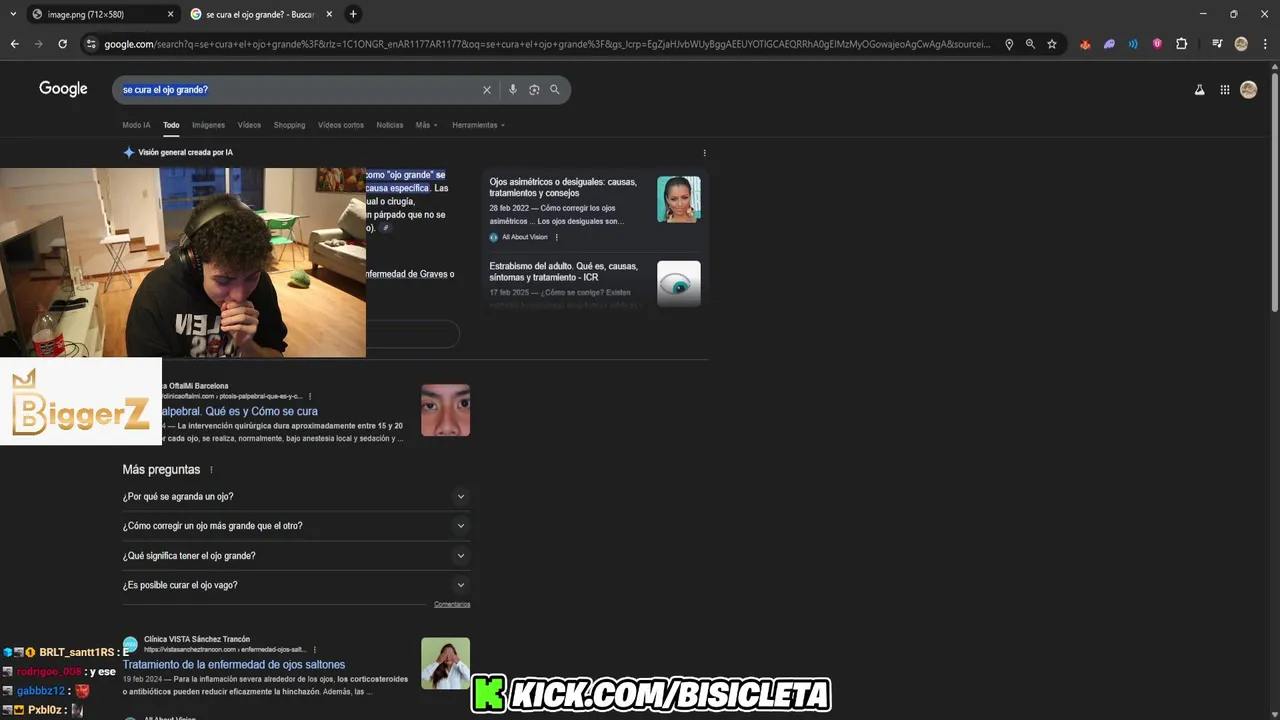This screenshot has width=1280, height=720.
Task: Click inside the Google search input field
Action: (300, 90)
